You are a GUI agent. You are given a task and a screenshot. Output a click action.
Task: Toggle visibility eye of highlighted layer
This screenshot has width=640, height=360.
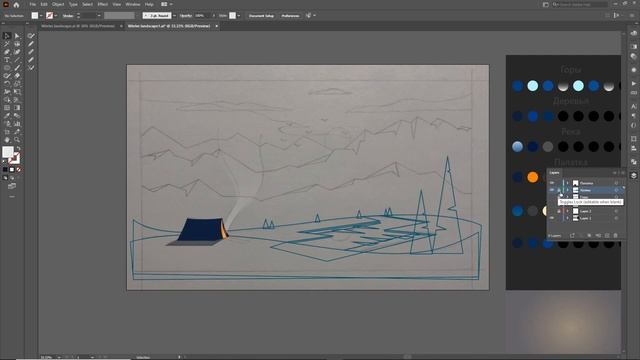point(551,190)
